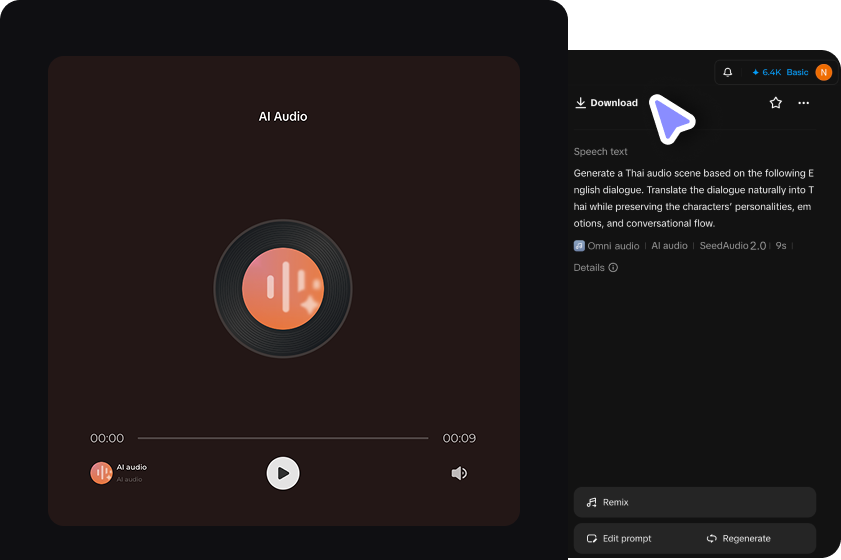Open the three-dot more options menu
This screenshot has width=841, height=560.
pos(803,103)
